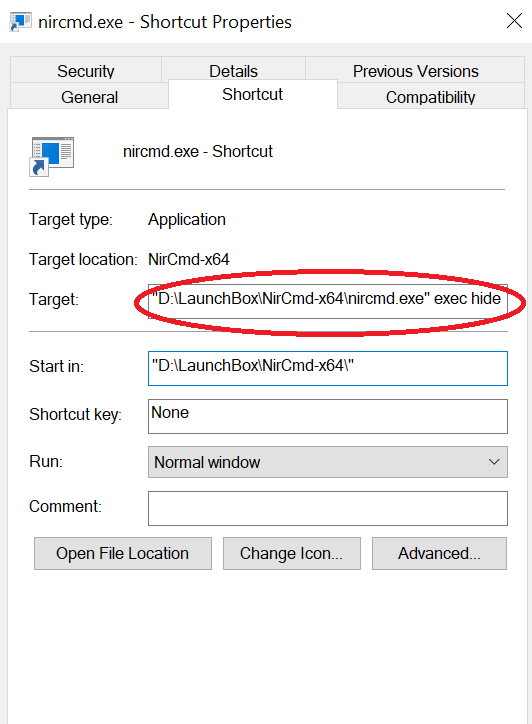The image size is (532, 724).
Task: Go to the General tab
Action: pos(89,97)
